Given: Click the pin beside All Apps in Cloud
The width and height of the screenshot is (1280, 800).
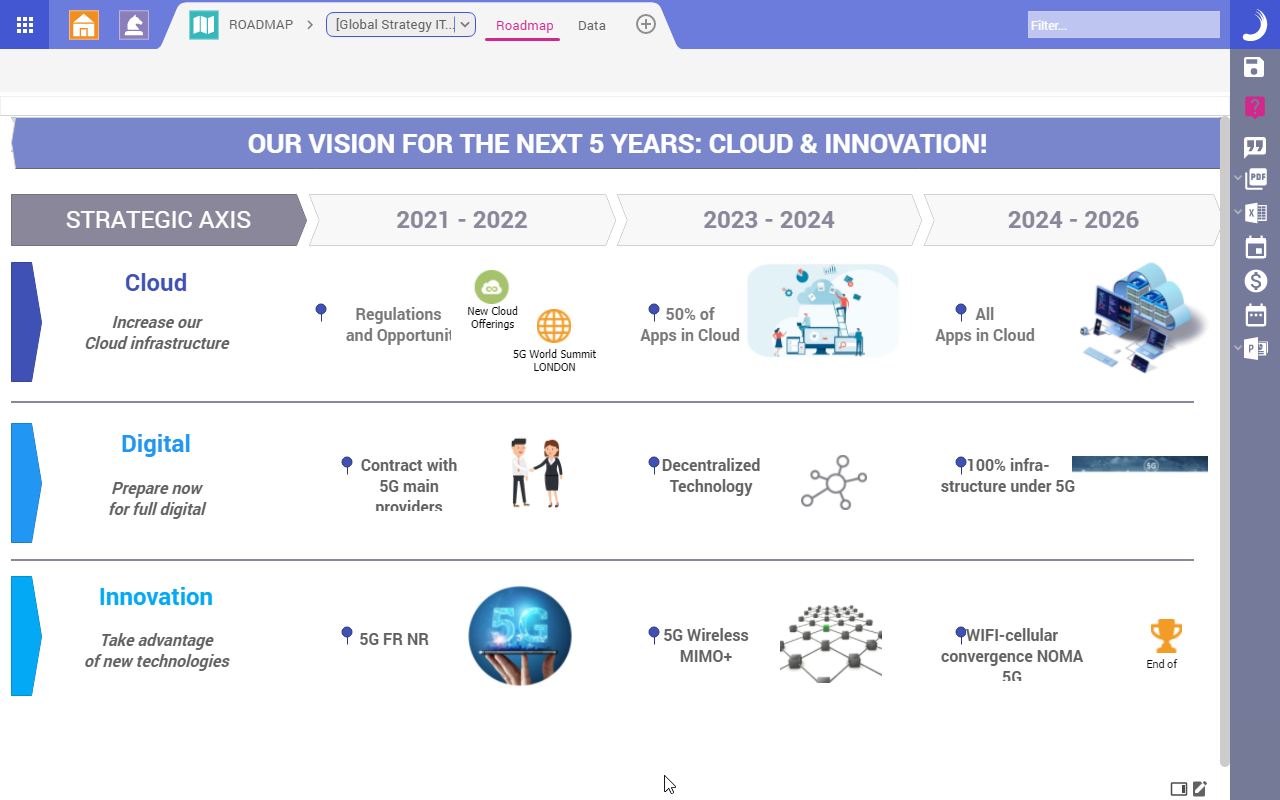Looking at the screenshot, I should [961, 312].
